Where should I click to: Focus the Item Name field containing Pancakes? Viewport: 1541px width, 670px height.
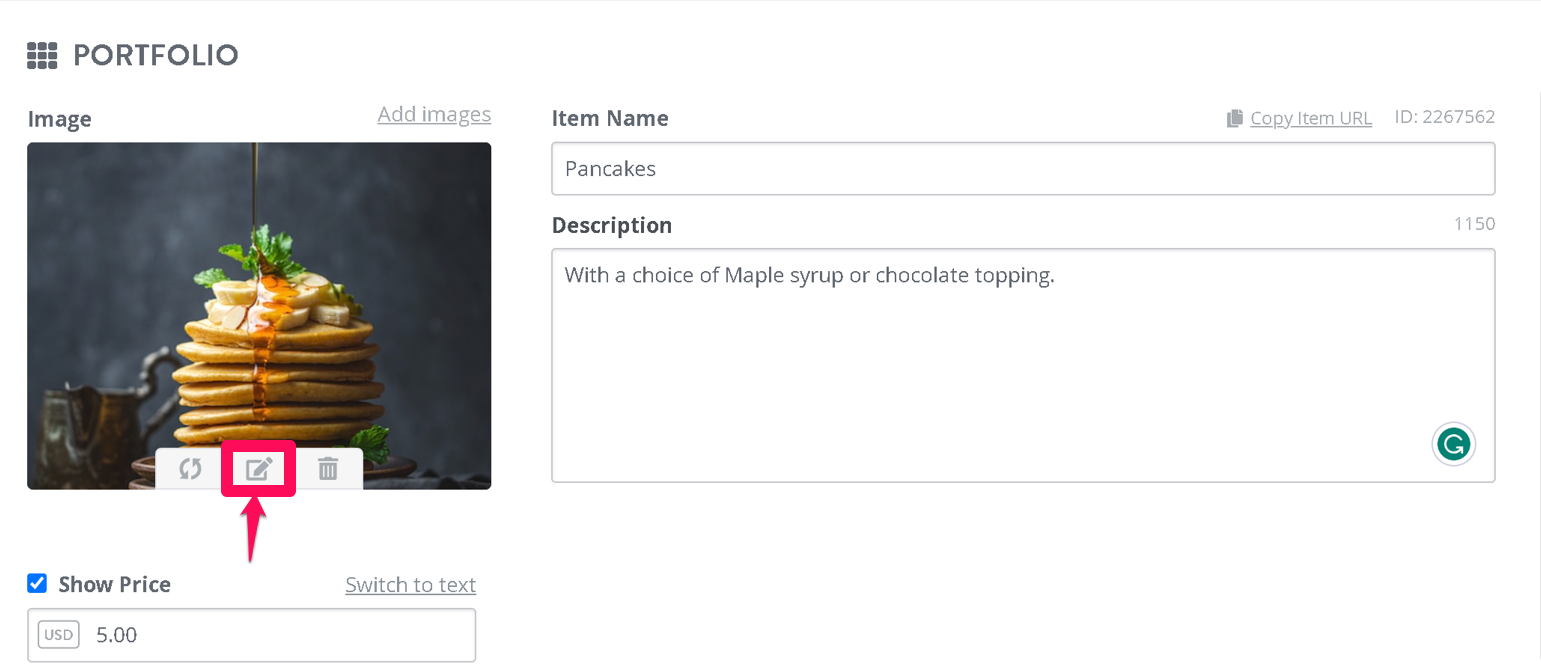[x=1023, y=169]
